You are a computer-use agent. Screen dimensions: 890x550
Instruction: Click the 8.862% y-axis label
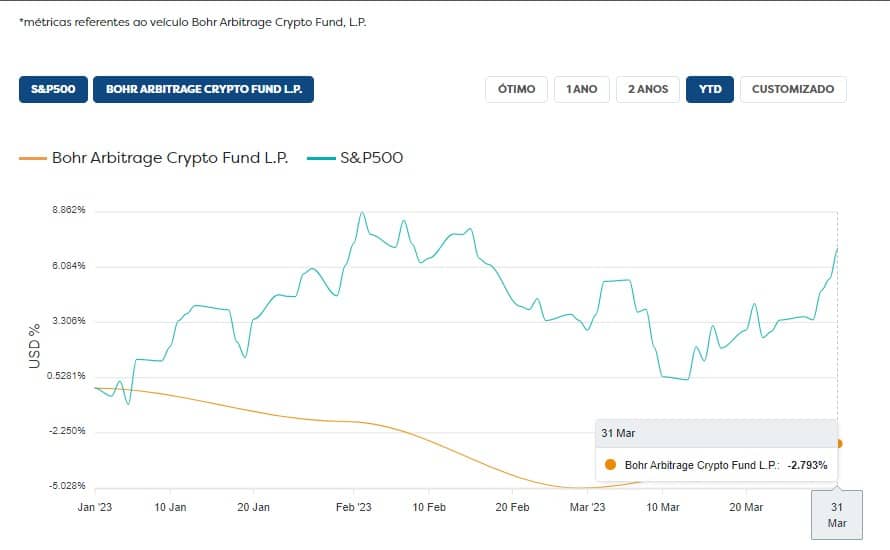[x=69, y=210]
